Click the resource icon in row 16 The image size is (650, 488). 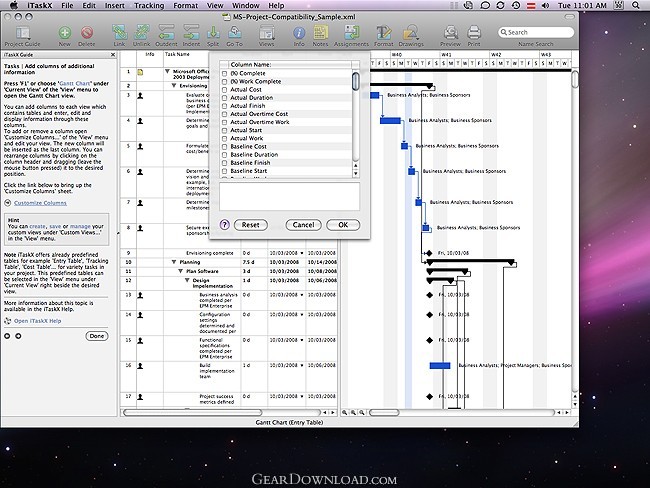[141, 366]
